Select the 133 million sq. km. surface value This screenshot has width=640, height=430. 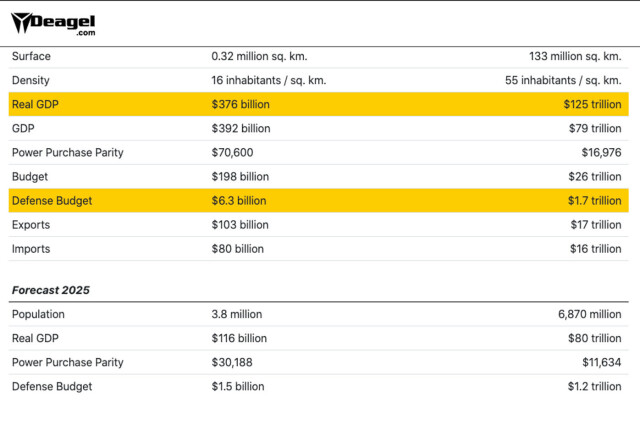(x=575, y=56)
